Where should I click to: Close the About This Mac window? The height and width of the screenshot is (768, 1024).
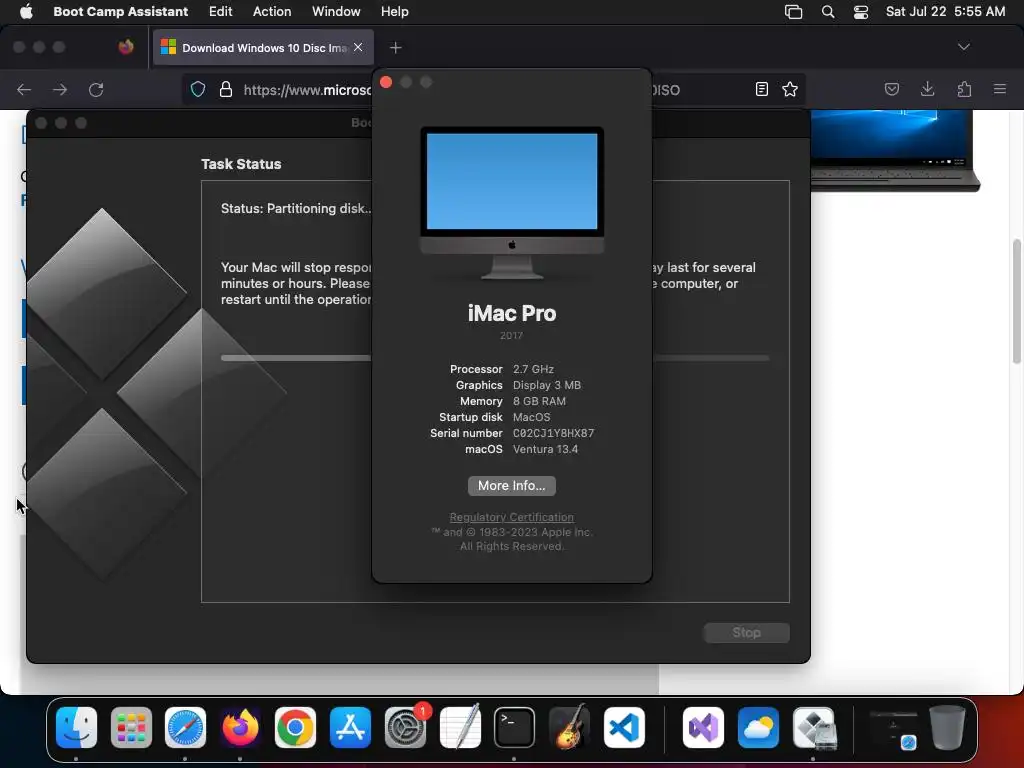pyautogui.click(x=386, y=82)
